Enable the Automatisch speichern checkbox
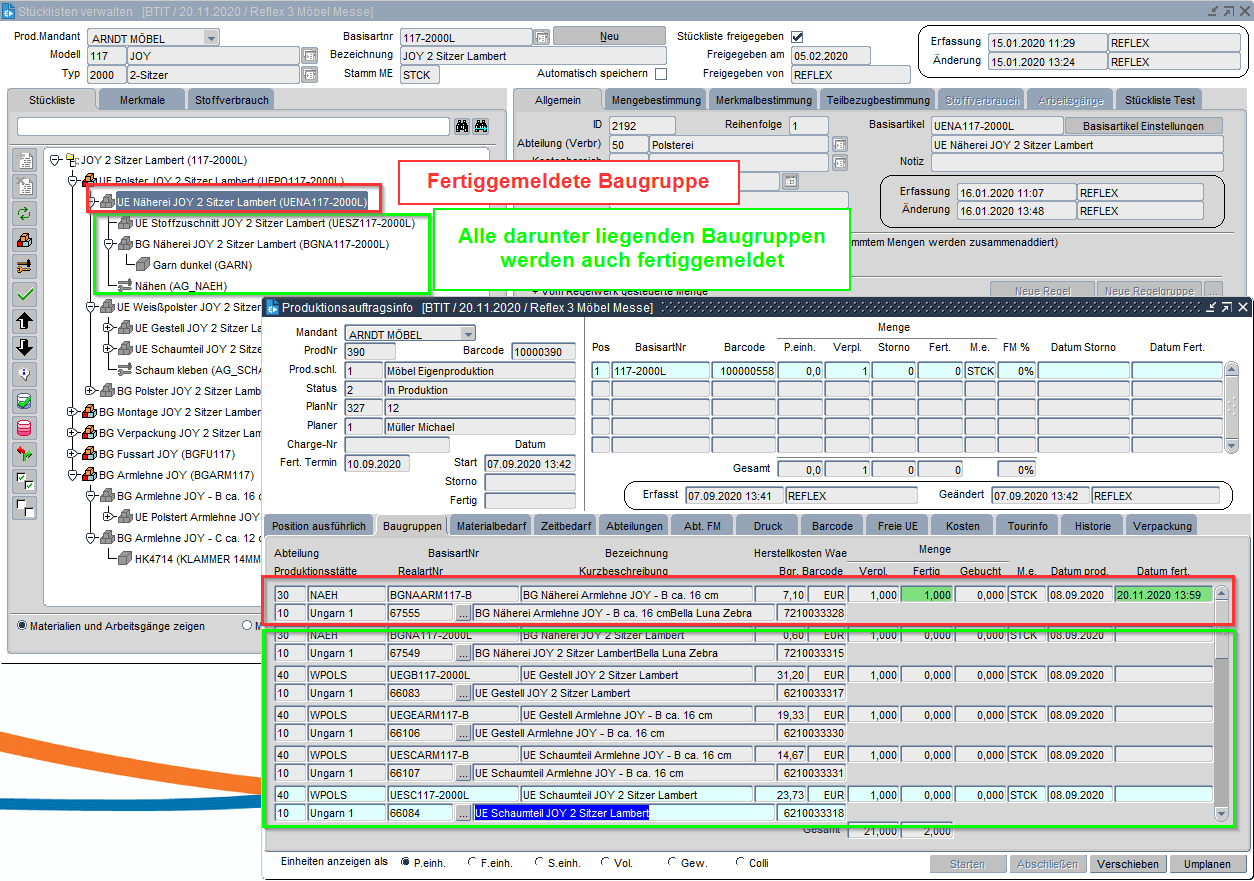 pos(661,74)
